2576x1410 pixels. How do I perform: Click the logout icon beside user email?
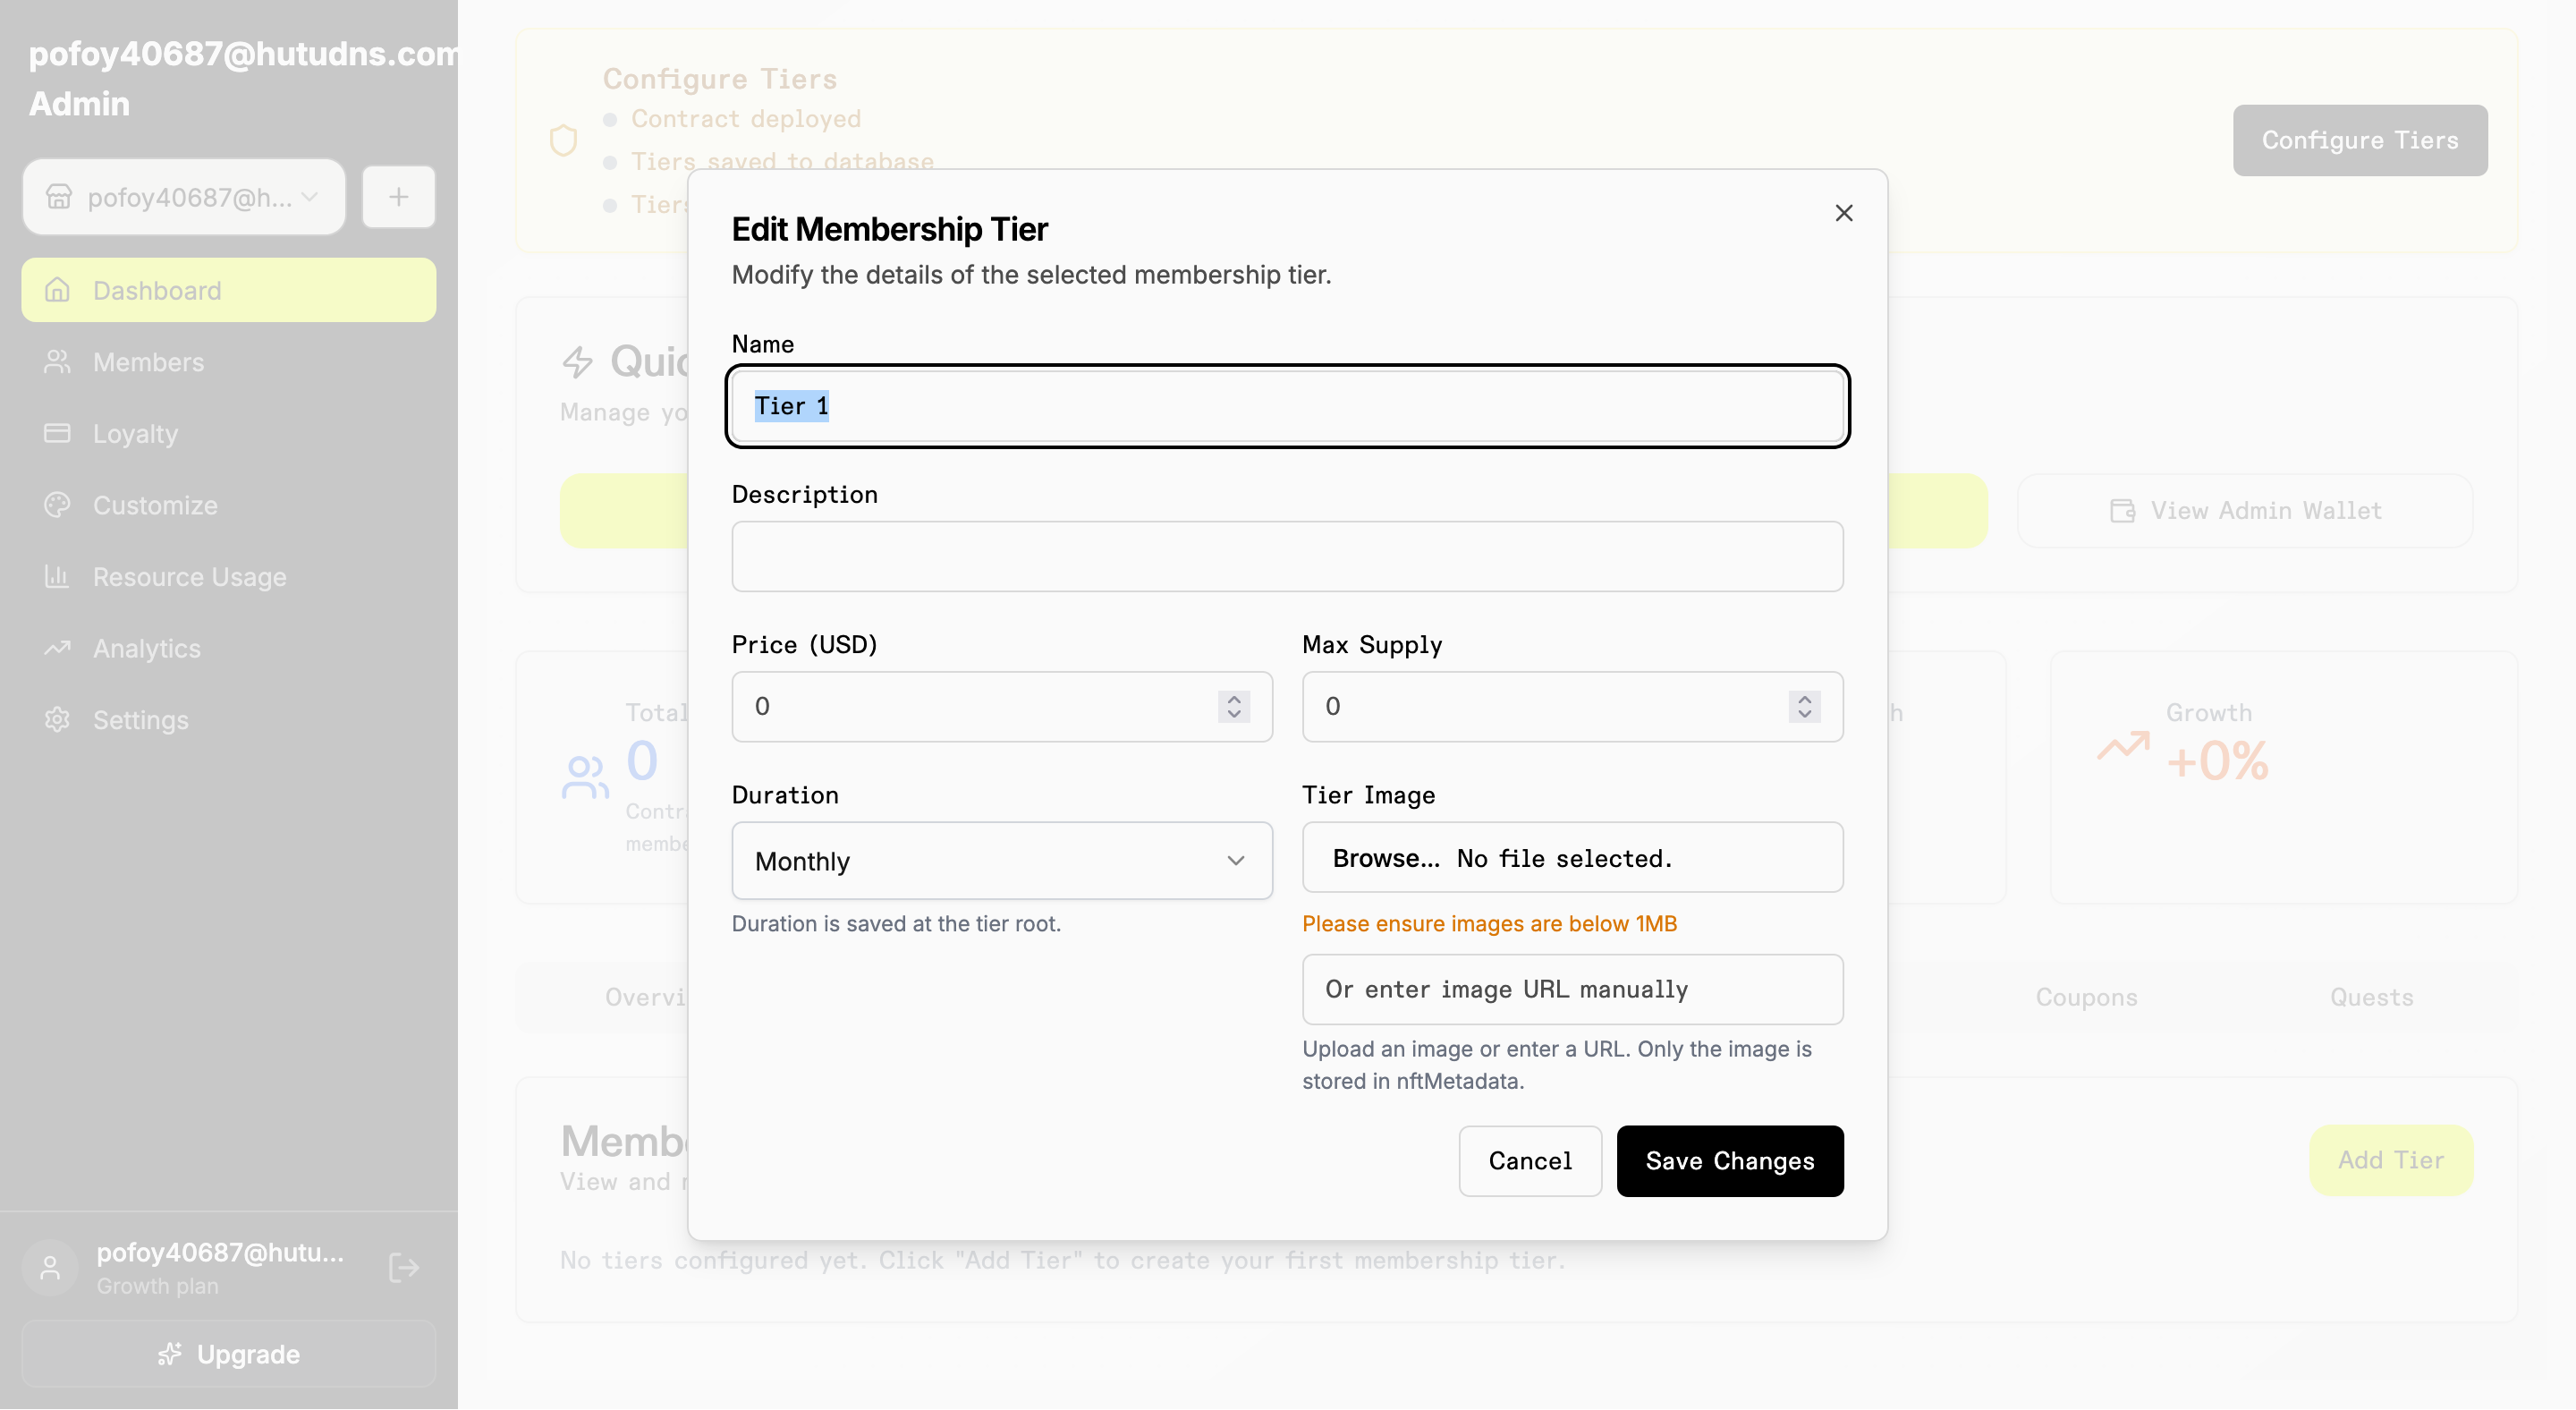(x=403, y=1268)
